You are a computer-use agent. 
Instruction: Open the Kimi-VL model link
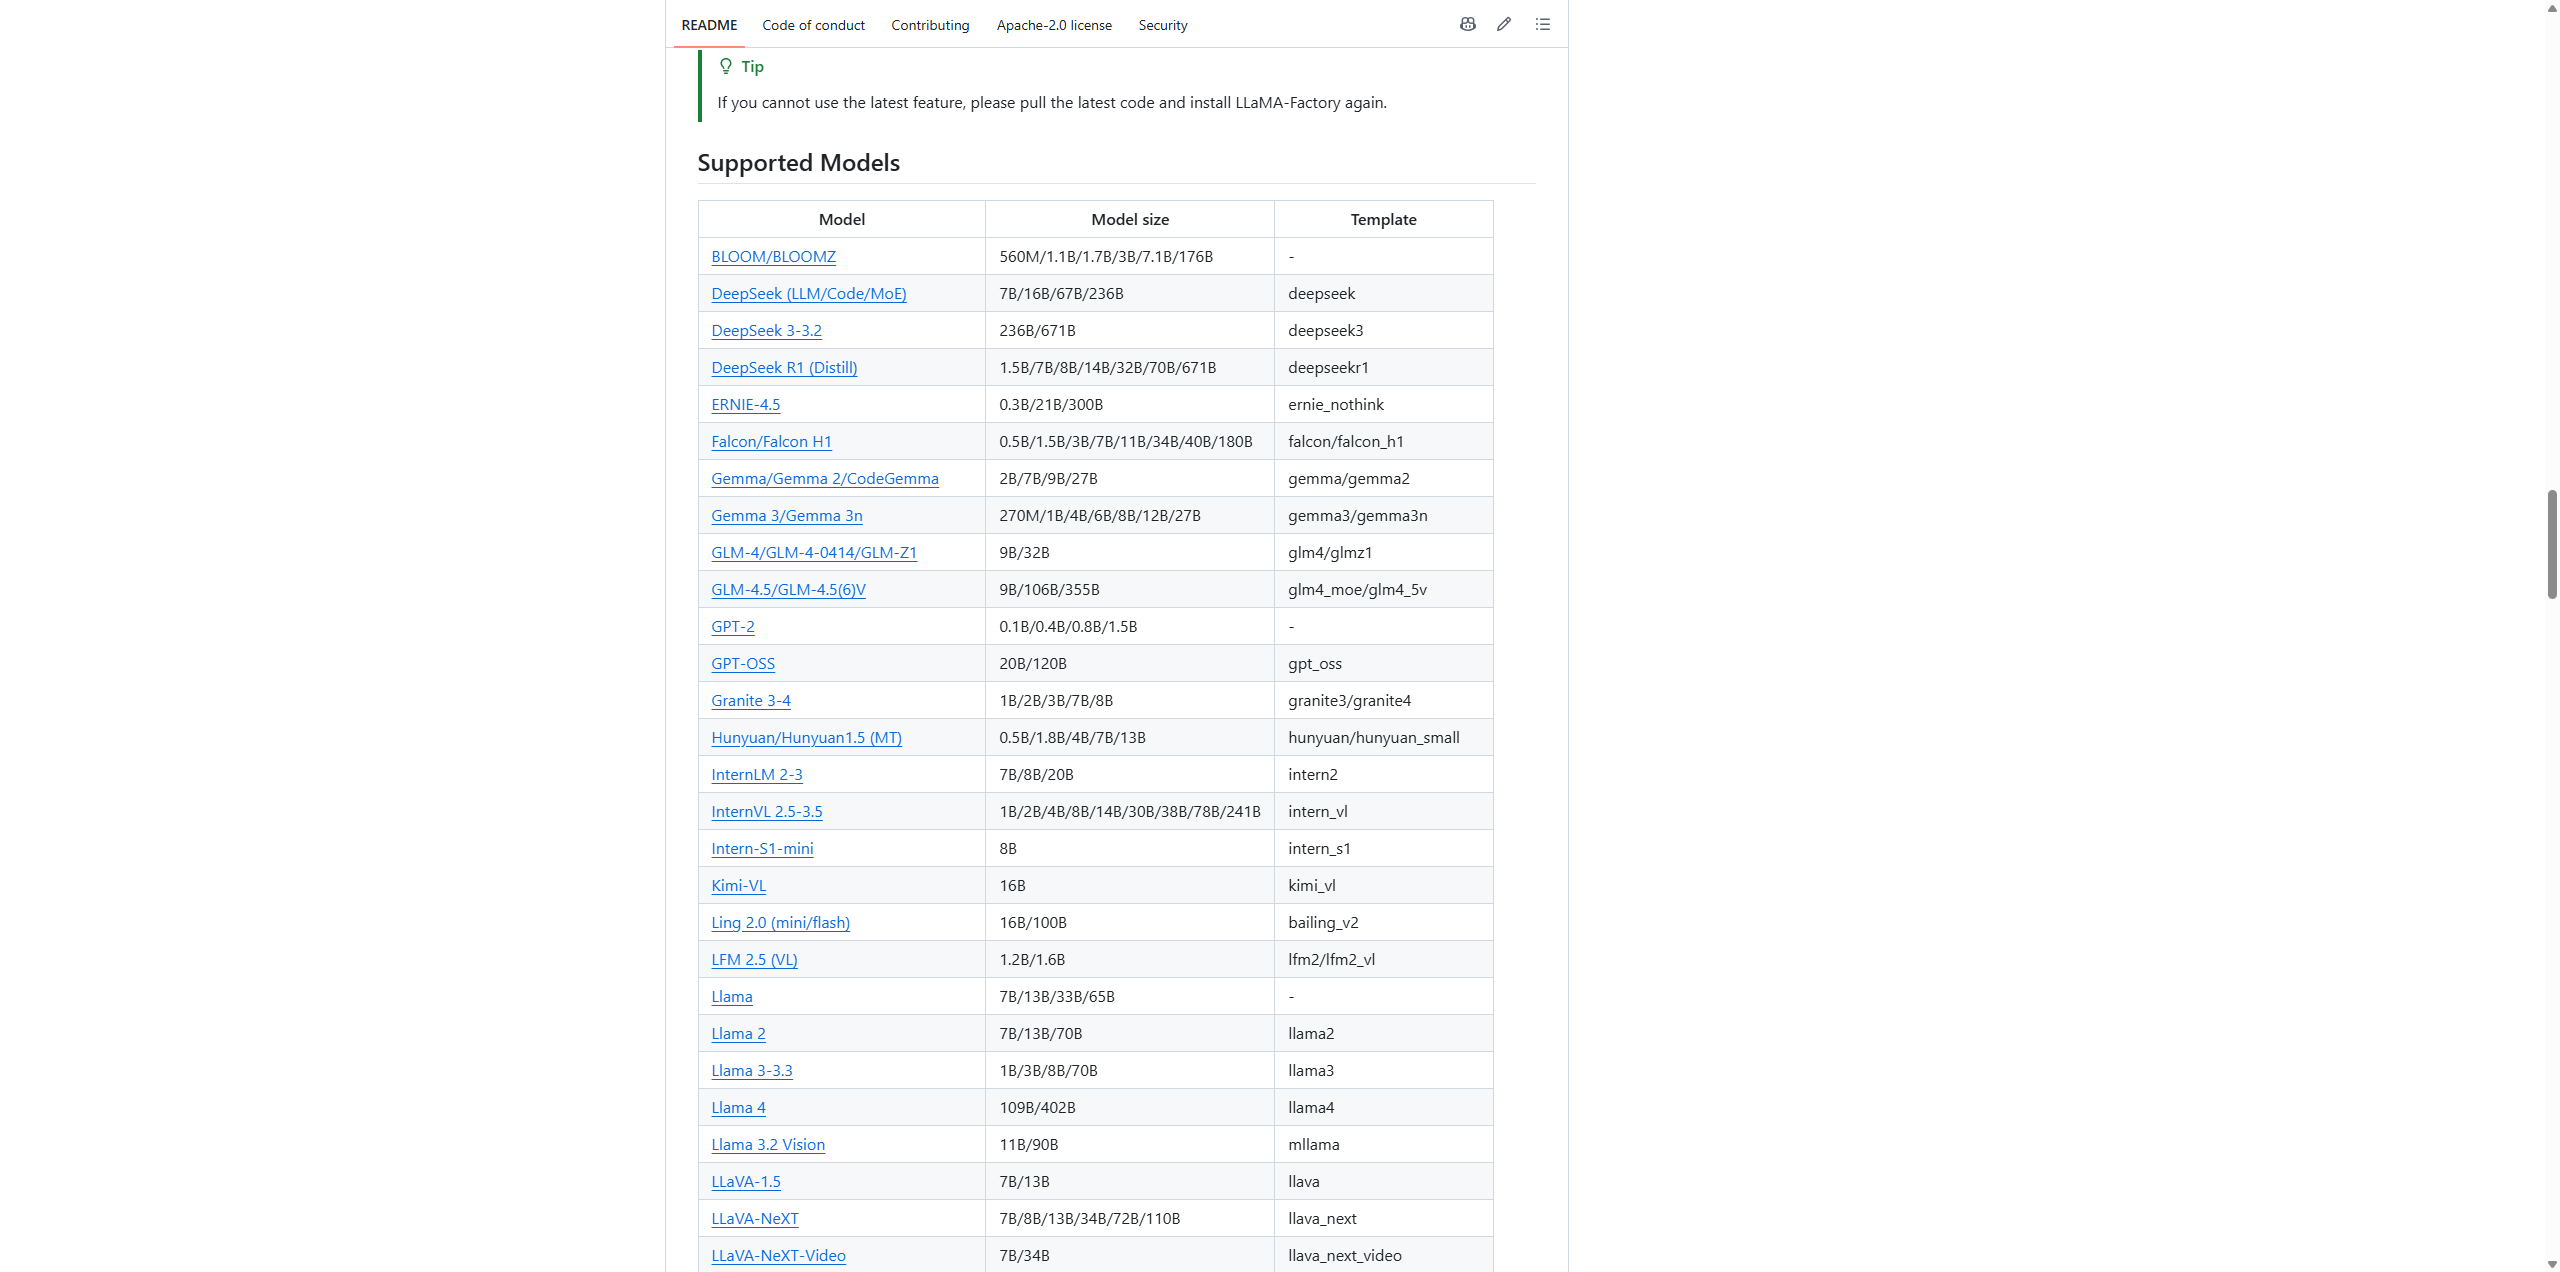coord(738,885)
